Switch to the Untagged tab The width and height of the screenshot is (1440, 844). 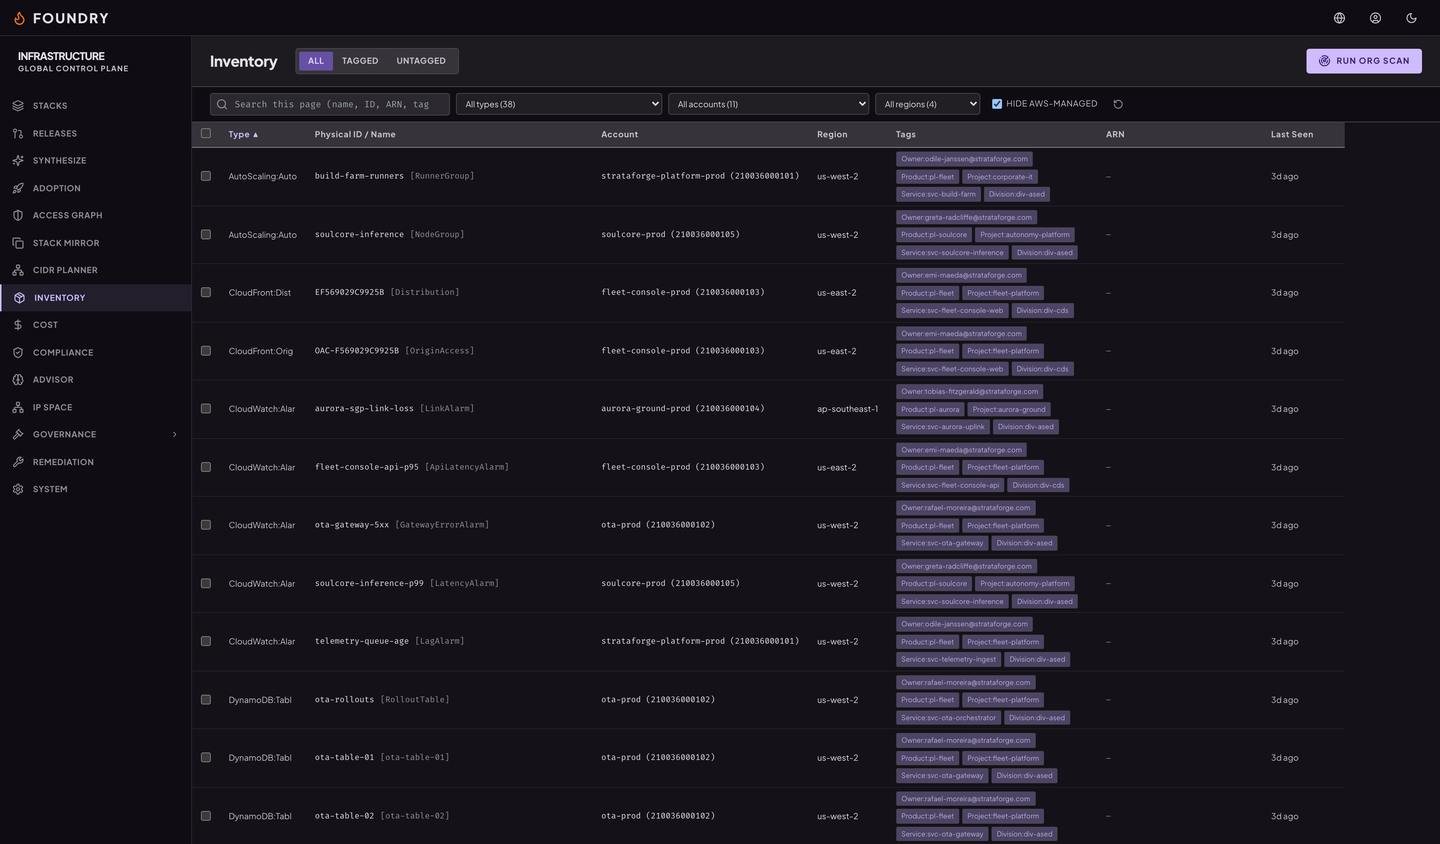tap(421, 61)
